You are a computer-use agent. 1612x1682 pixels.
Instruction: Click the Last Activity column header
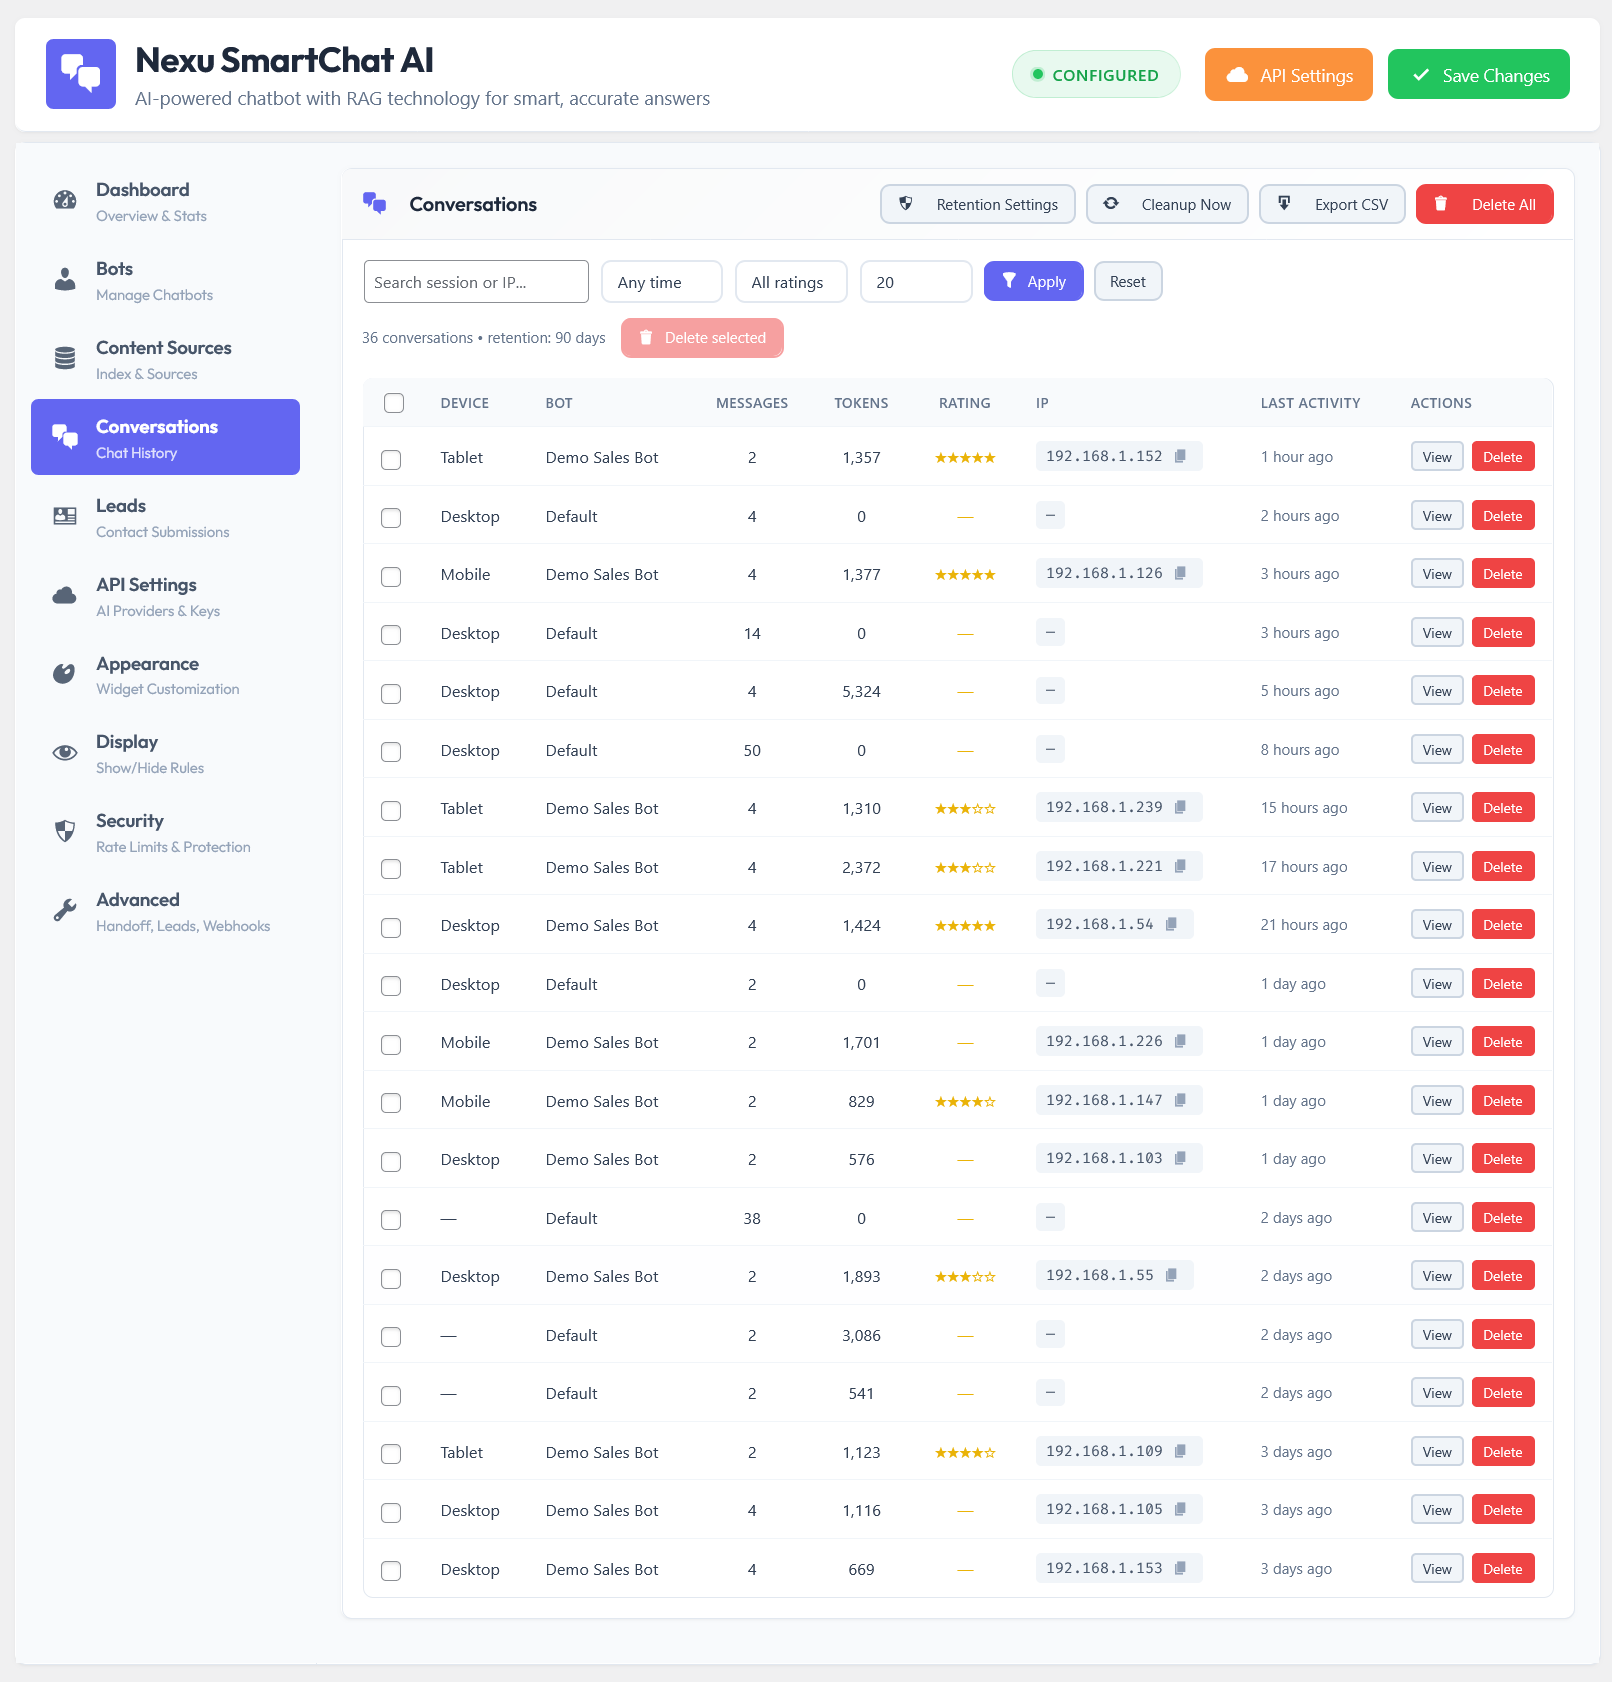tap(1310, 403)
